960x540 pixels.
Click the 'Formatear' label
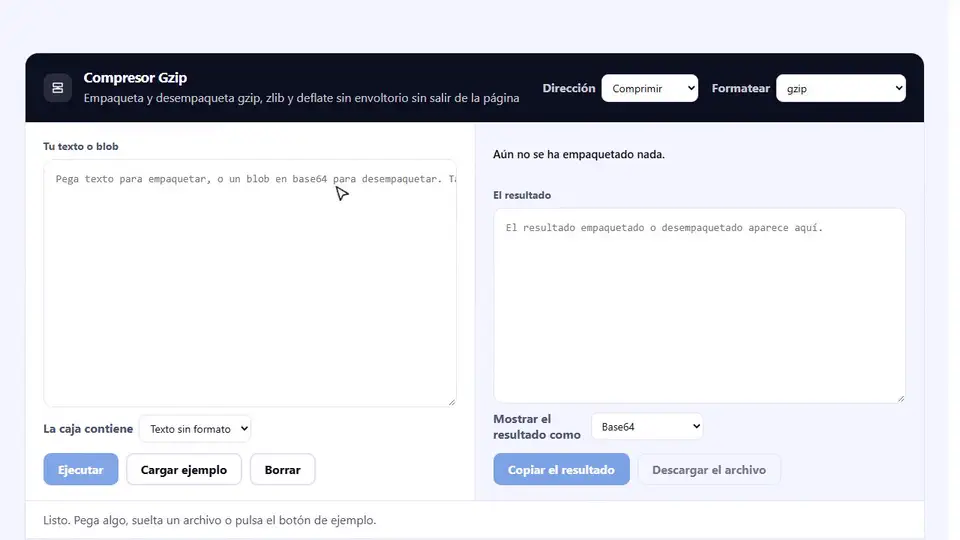tap(741, 88)
